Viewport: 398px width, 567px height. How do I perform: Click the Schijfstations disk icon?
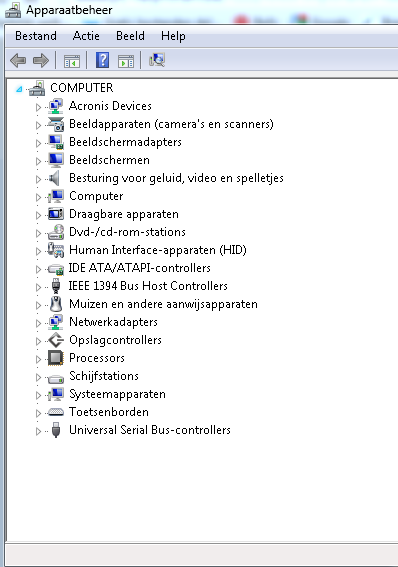point(56,378)
